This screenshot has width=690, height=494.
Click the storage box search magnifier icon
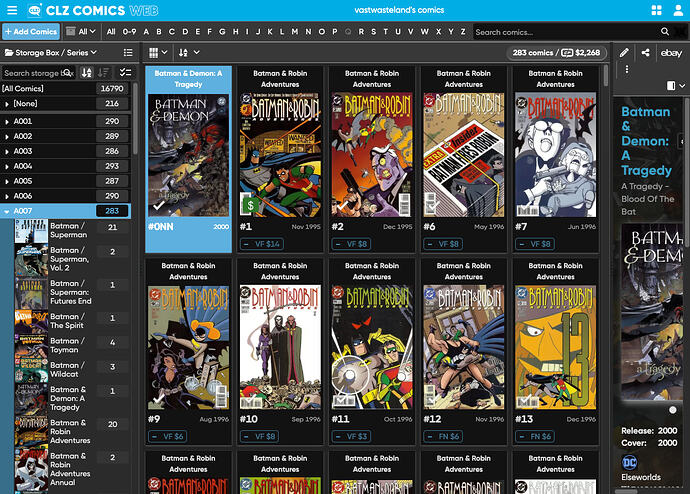(x=67, y=73)
